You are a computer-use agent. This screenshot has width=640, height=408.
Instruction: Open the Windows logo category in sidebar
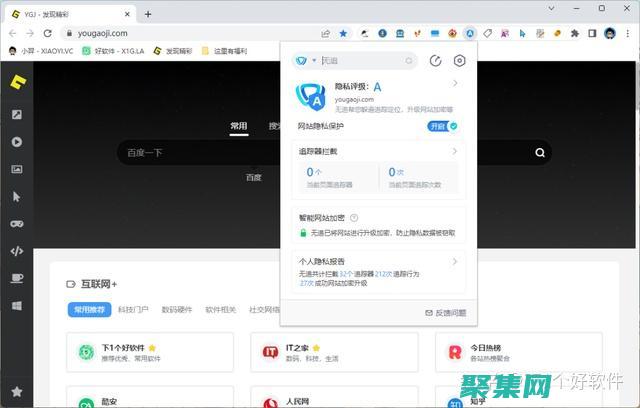point(17,306)
